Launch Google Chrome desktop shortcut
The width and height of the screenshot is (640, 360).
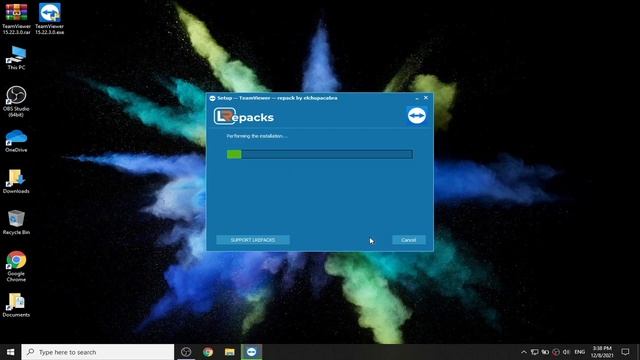pos(16,267)
